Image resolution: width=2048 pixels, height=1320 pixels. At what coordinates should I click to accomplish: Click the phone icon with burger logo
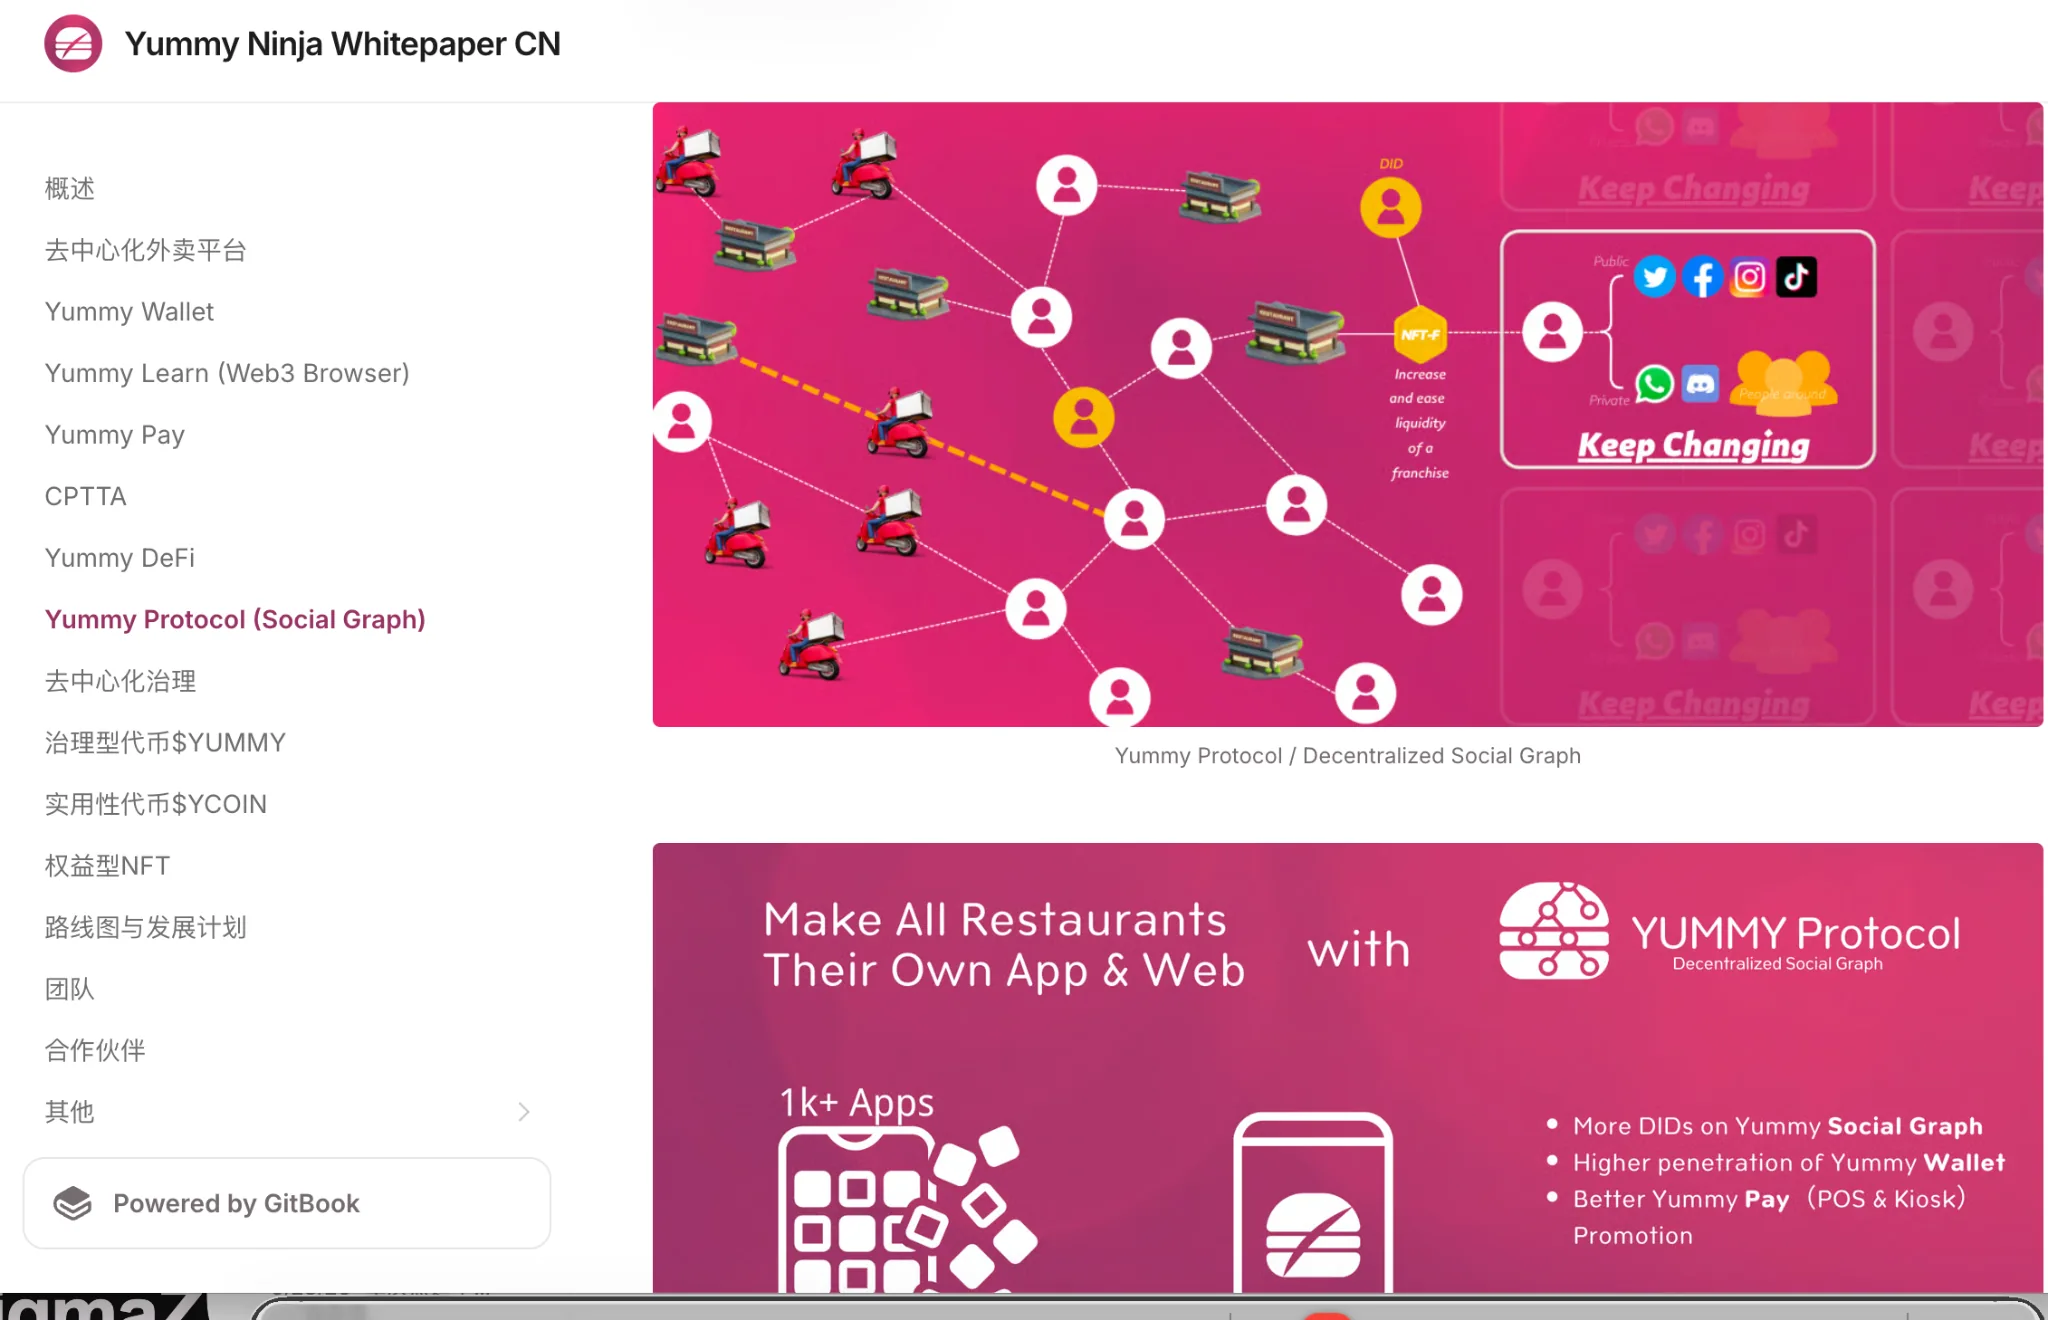point(1313,1203)
